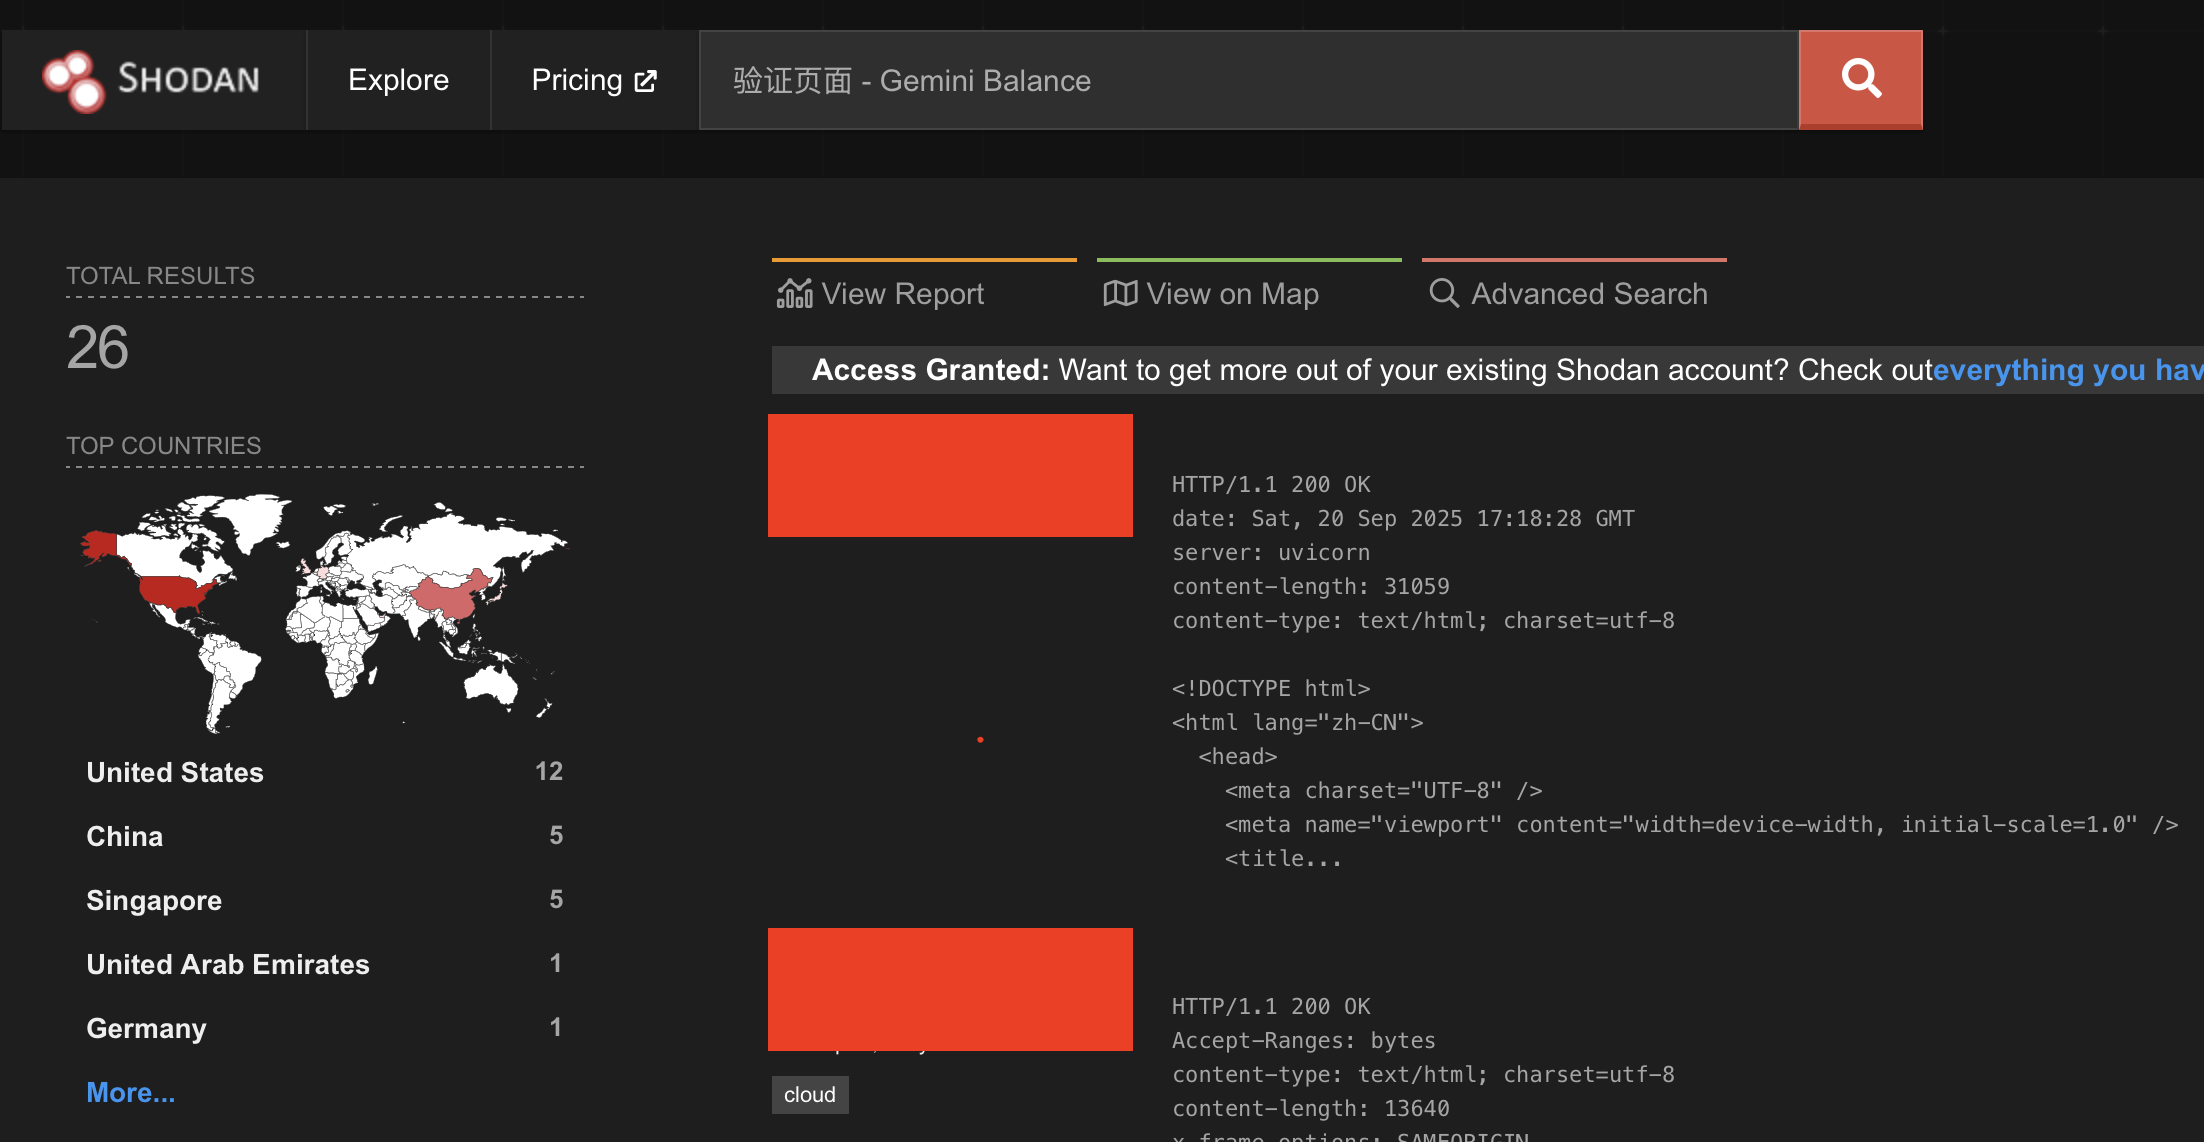Expand the More... countries list
This screenshot has width=2204, height=1142.
tap(130, 1092)
